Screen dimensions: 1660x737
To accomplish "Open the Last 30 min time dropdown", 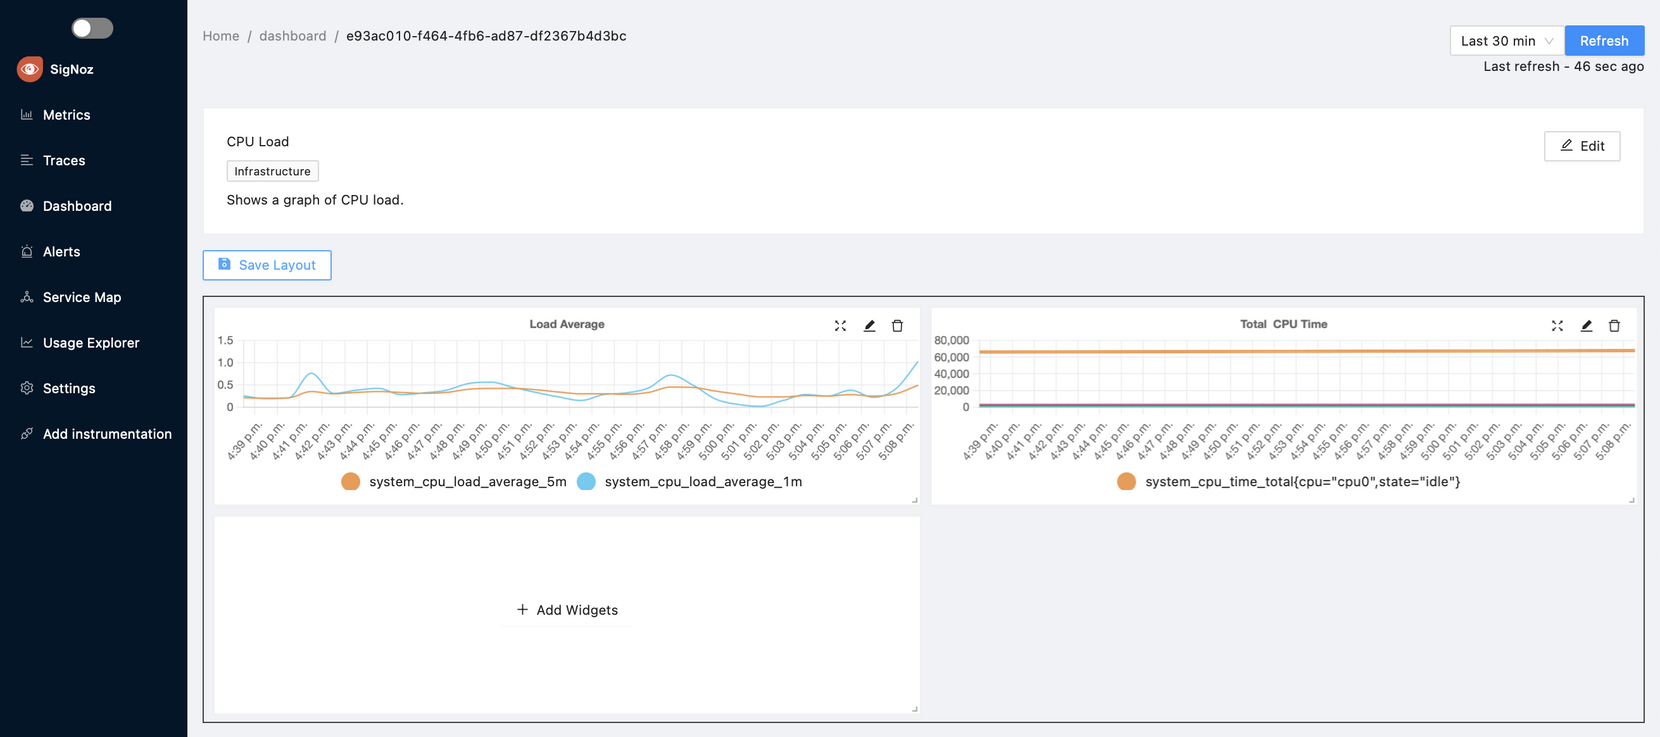I will click(x=1506, y=41).
